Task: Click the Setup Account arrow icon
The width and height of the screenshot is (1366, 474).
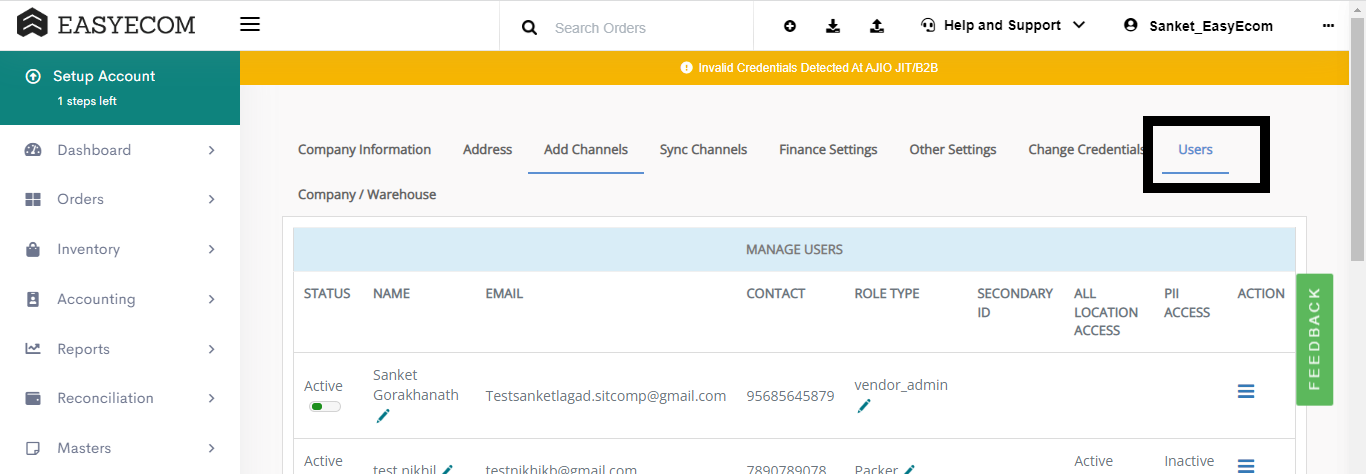Action: [x=33, y=76]
